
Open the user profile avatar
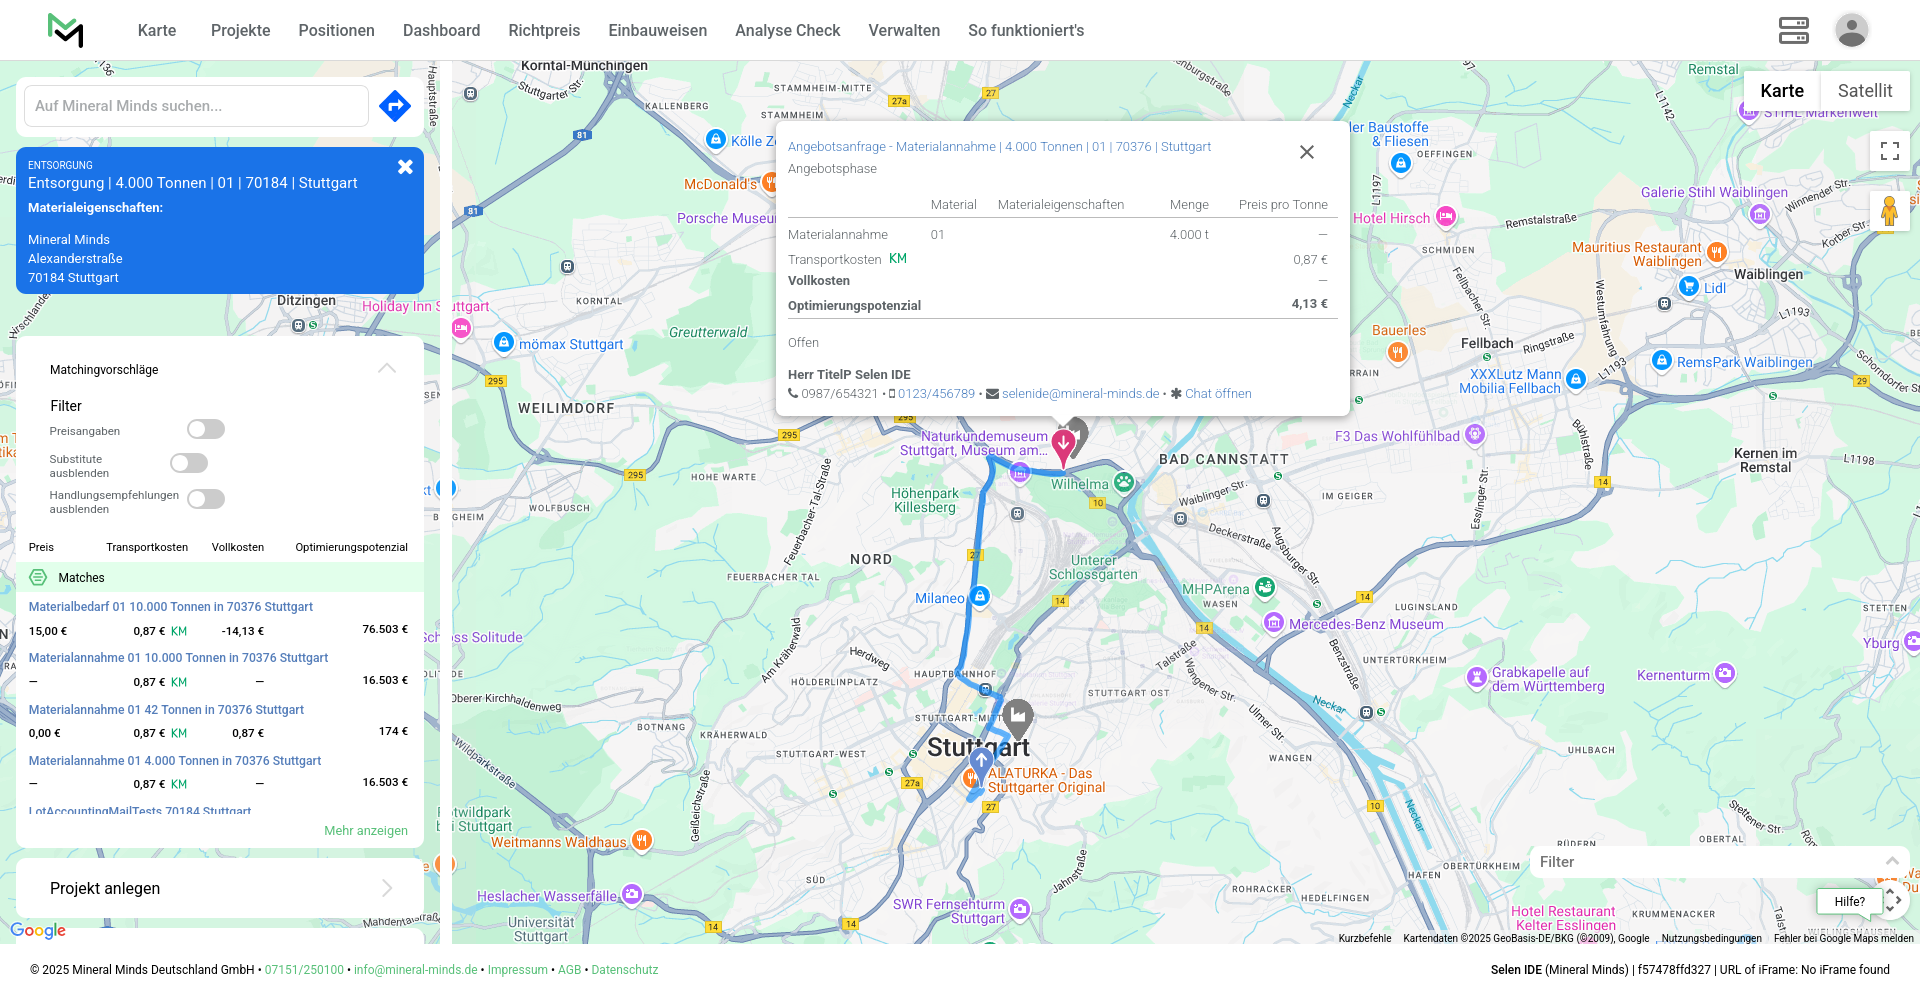click(1851, 30)
